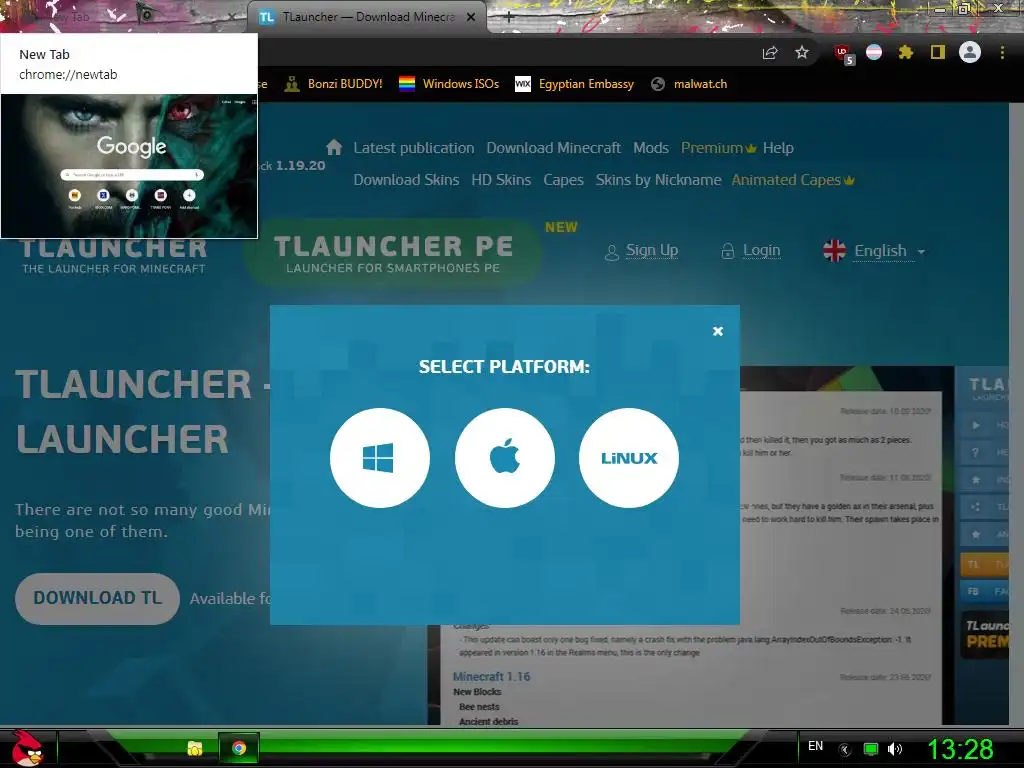Bookmark this page with the star icon
The width and height of the screenshot is (1024, 768).
coord(802,52)
